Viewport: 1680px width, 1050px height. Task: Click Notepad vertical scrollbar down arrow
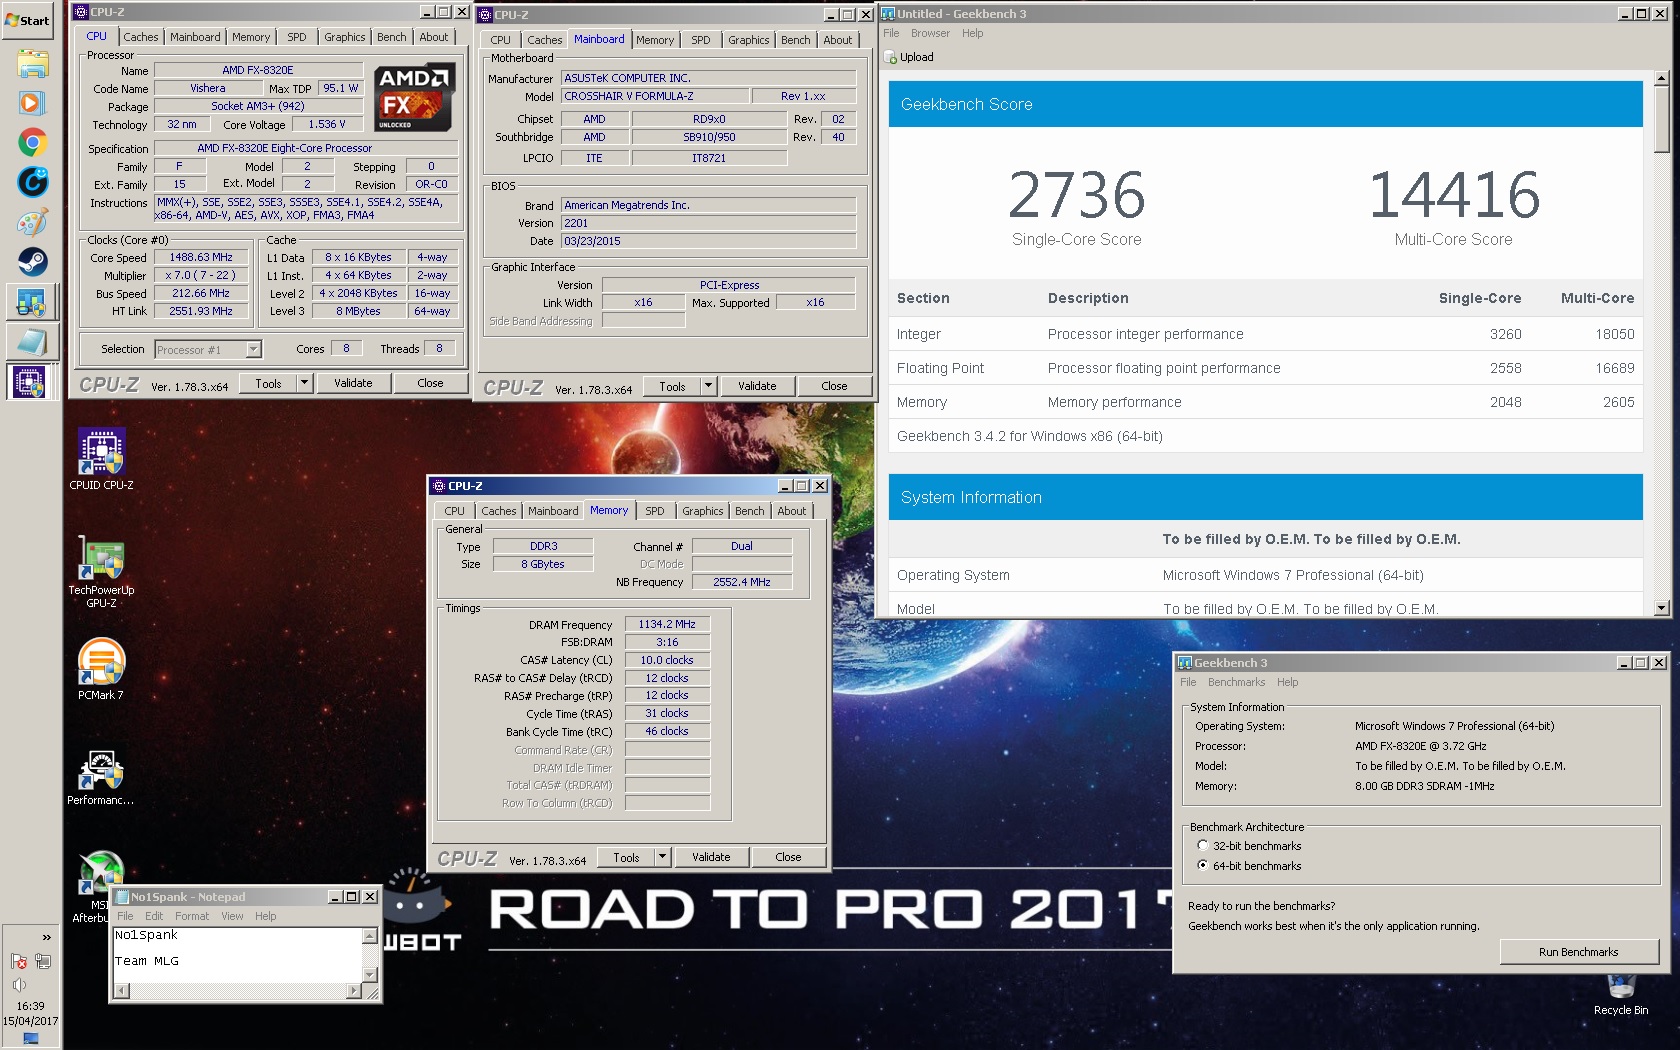point(369,975)
